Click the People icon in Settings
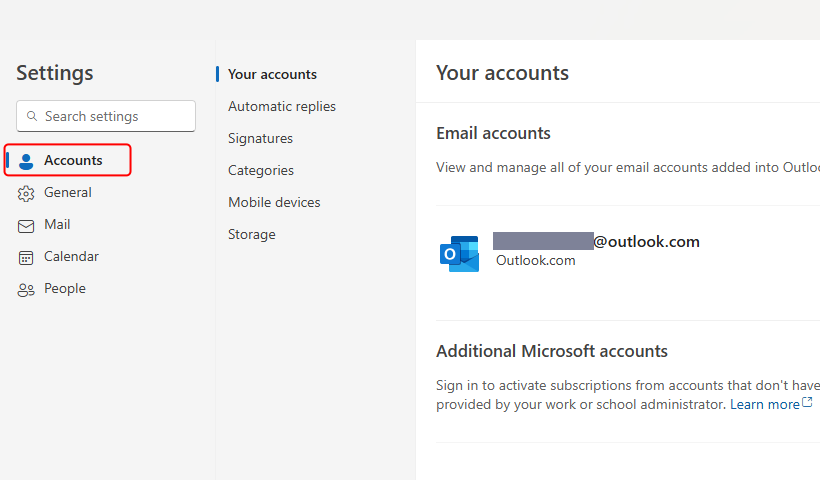820x480 pixels. 26,290
